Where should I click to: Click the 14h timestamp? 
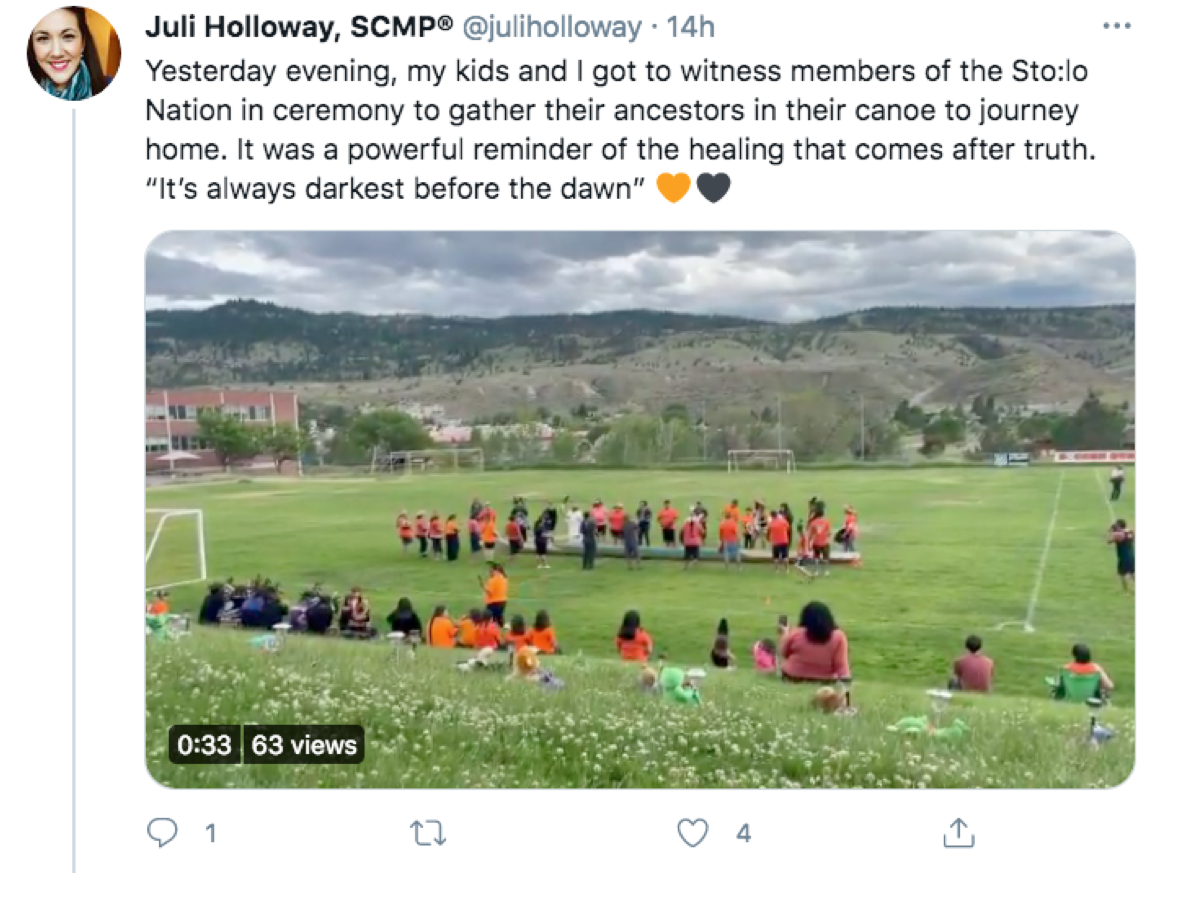(x=690, y=28)
